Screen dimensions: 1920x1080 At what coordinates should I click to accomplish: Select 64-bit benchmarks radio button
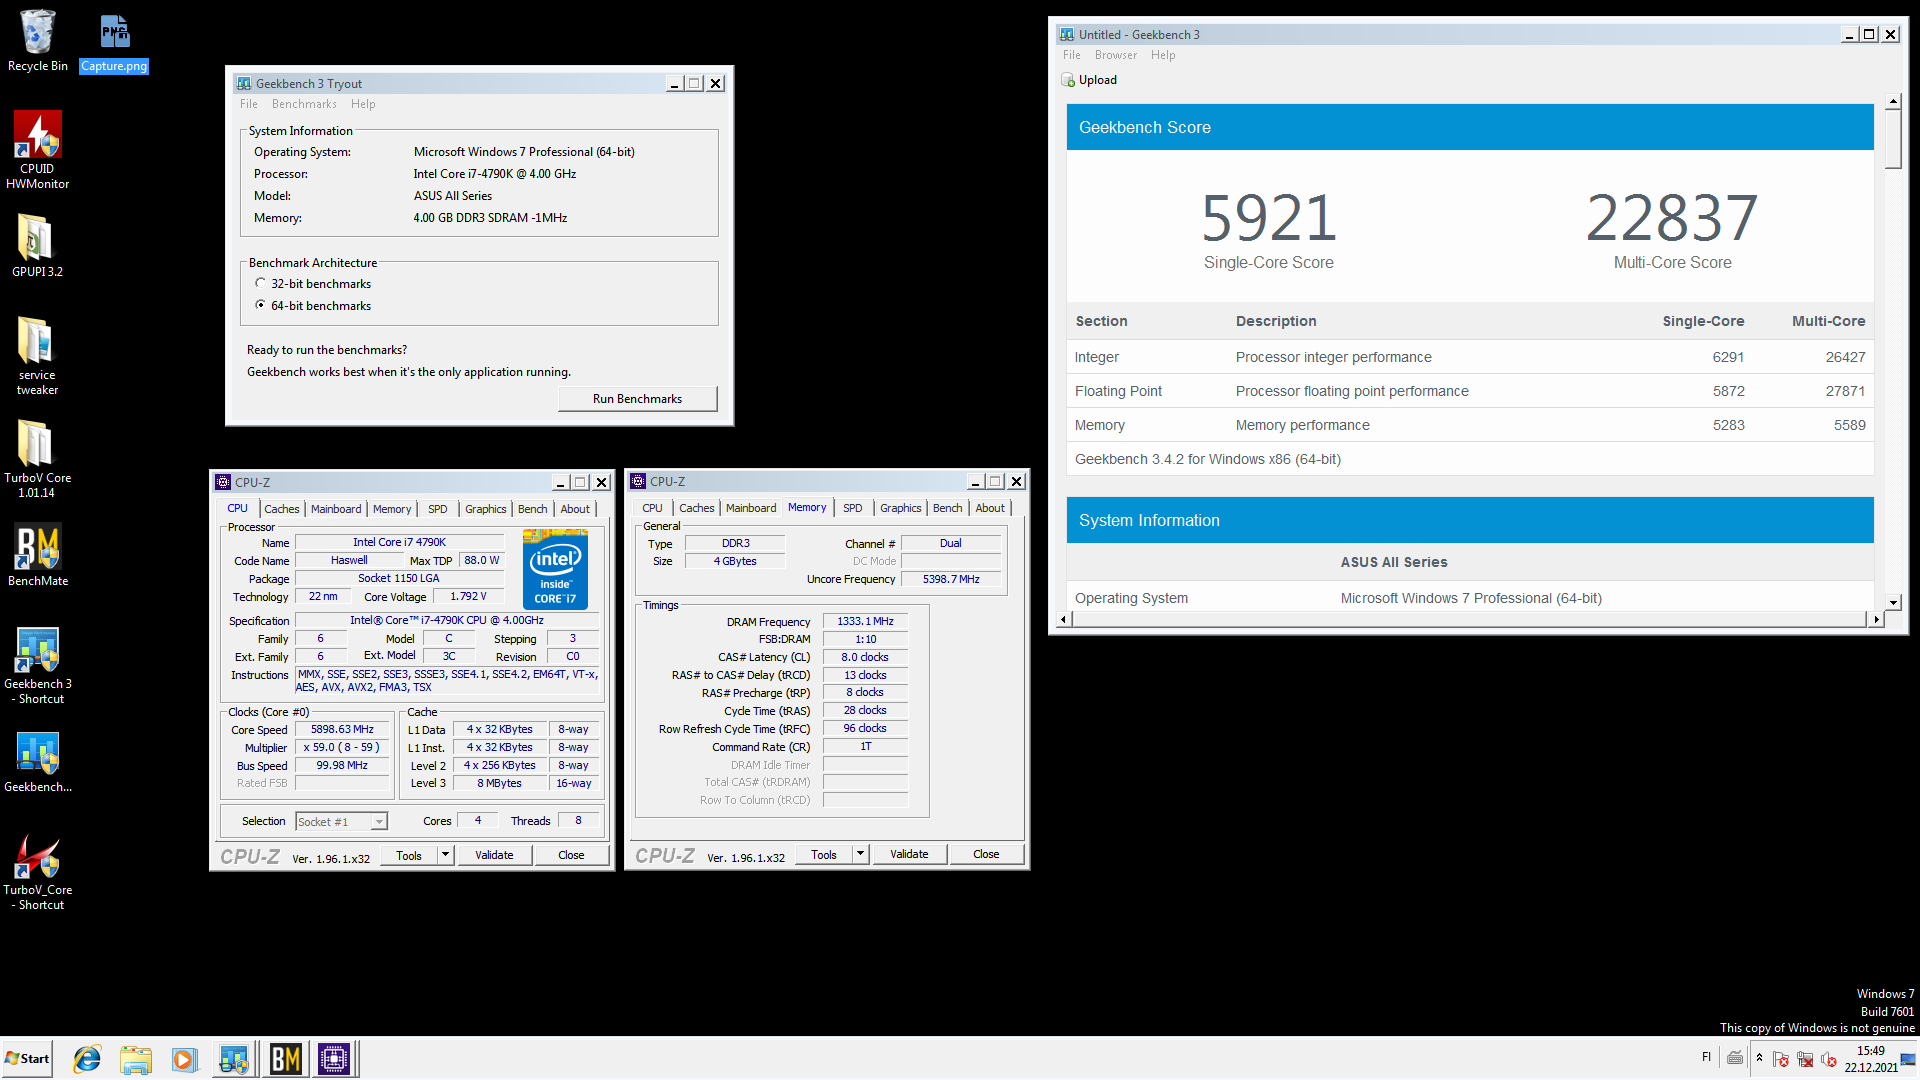pyautogui.click(x=260, y=305)
